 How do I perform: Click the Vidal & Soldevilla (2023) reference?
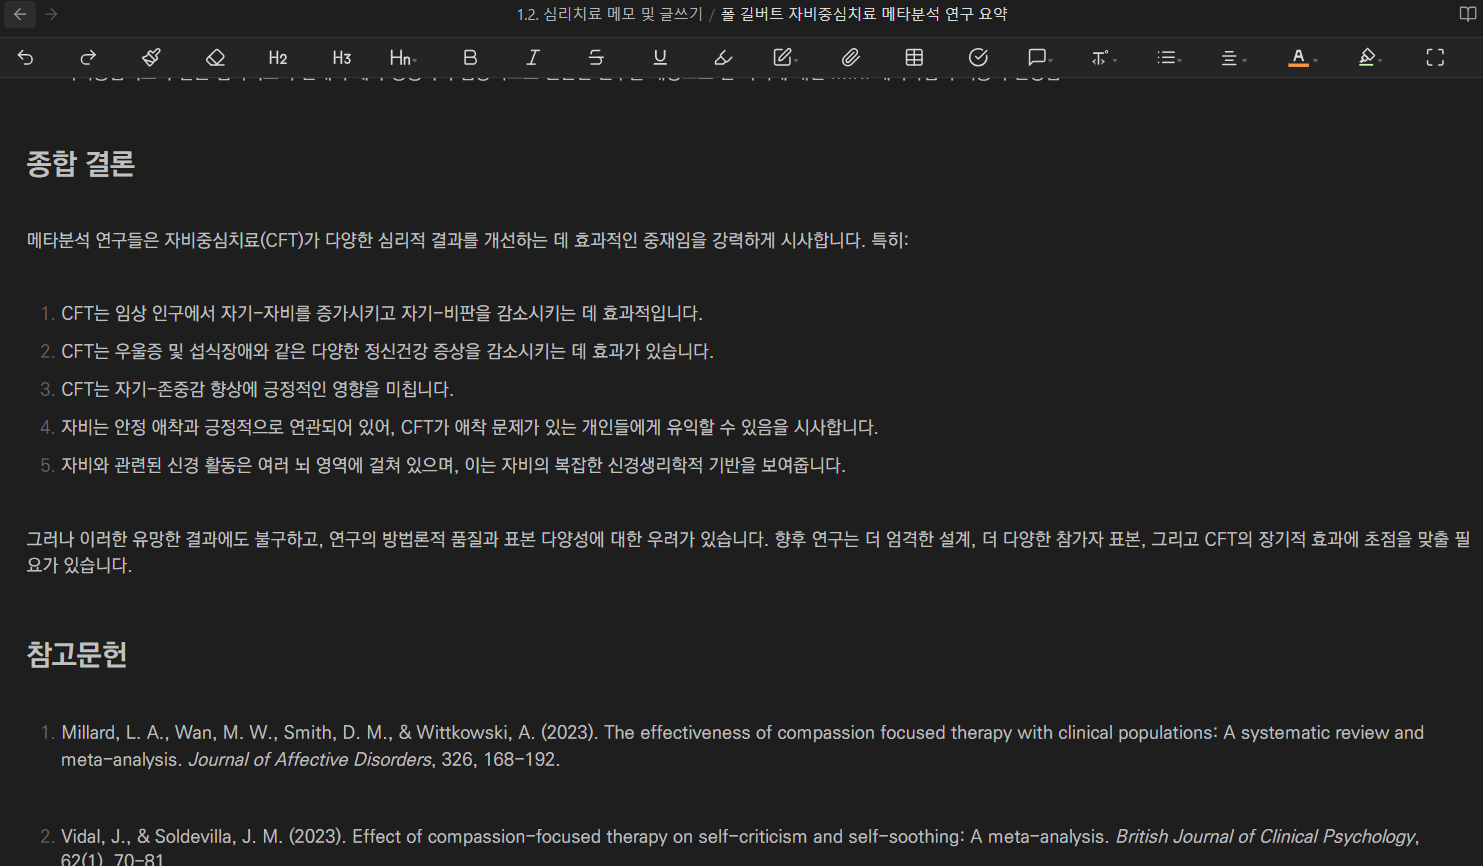740,848
